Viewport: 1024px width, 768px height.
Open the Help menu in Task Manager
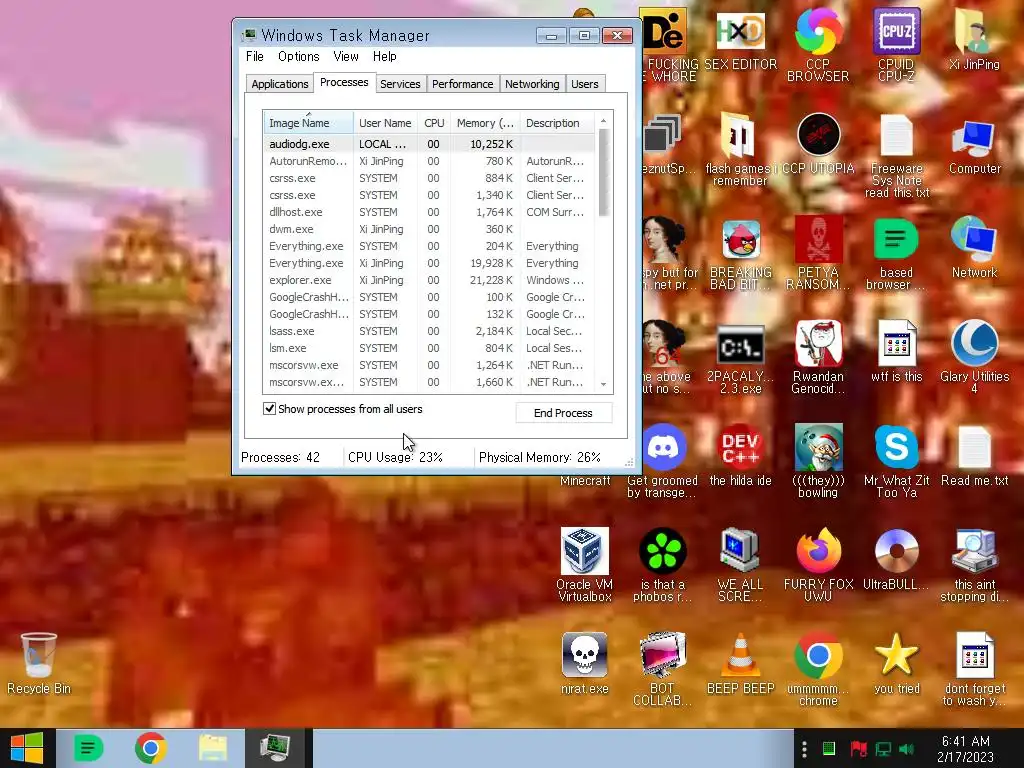pos(385,57)
